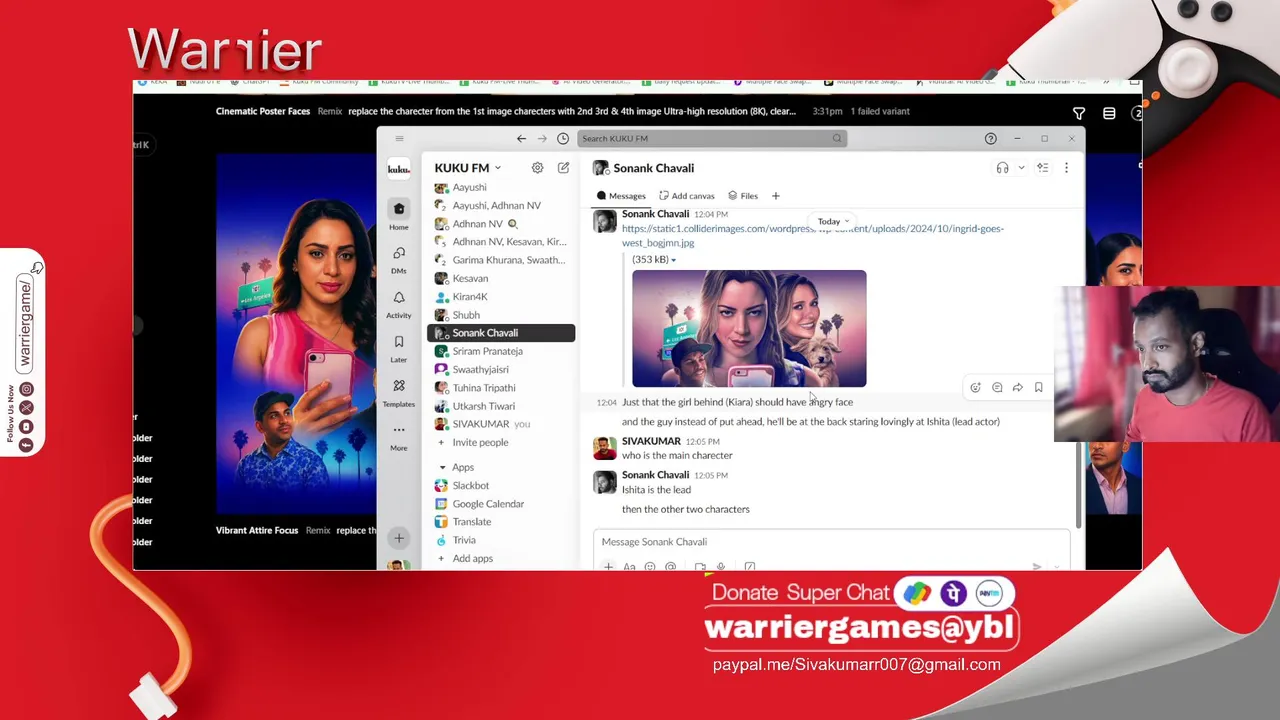
Task: Open the hamburger menu in Slack titlebar
Action: pyautogui.click(x=399, y=139)
